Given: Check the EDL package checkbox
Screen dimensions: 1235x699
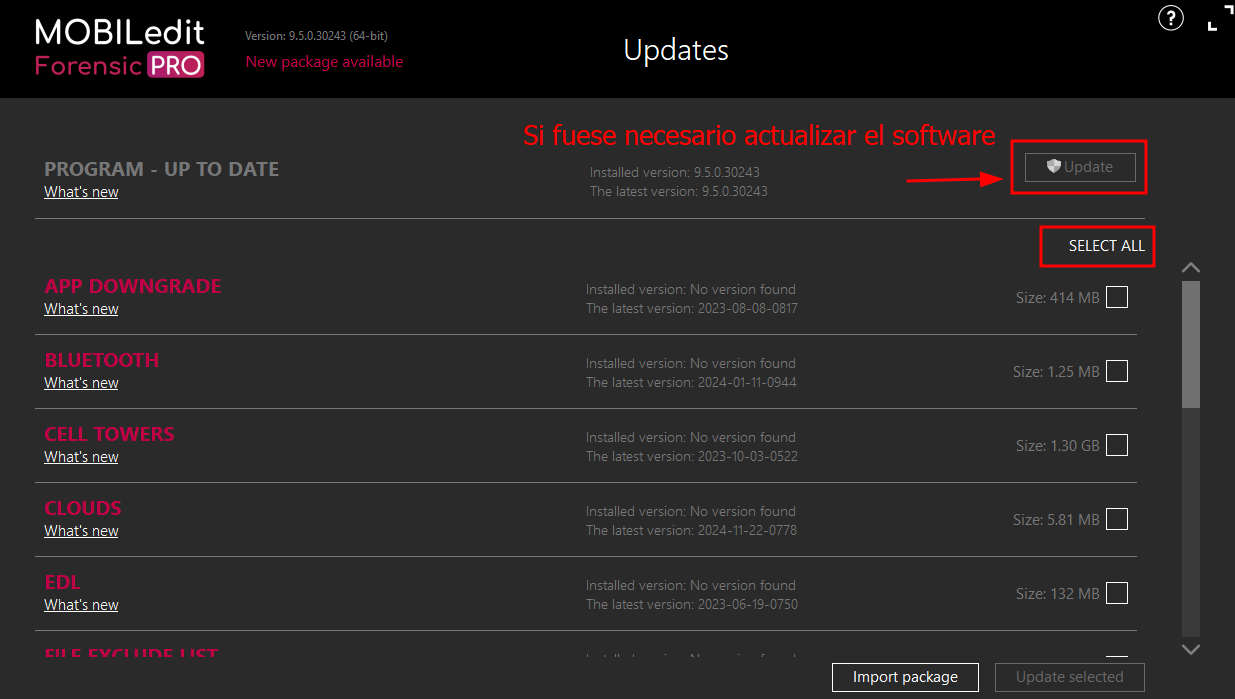Looking at the screenshot, I should 1117,593.
